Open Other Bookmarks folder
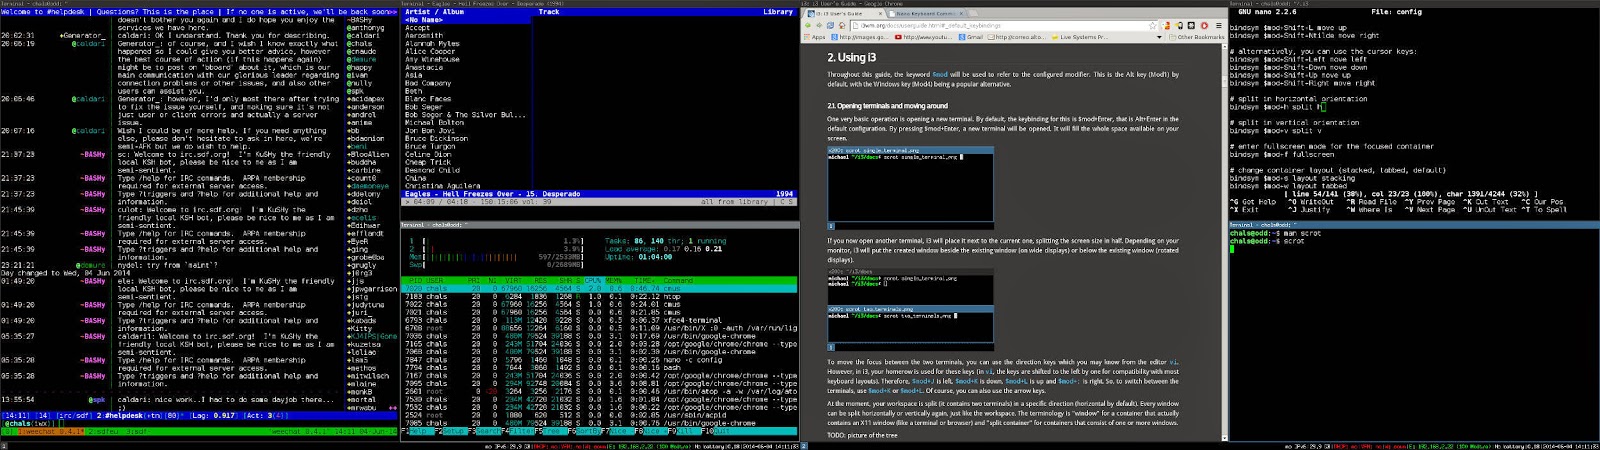This screenshot has height=450, width=1600. (1197, 37)
